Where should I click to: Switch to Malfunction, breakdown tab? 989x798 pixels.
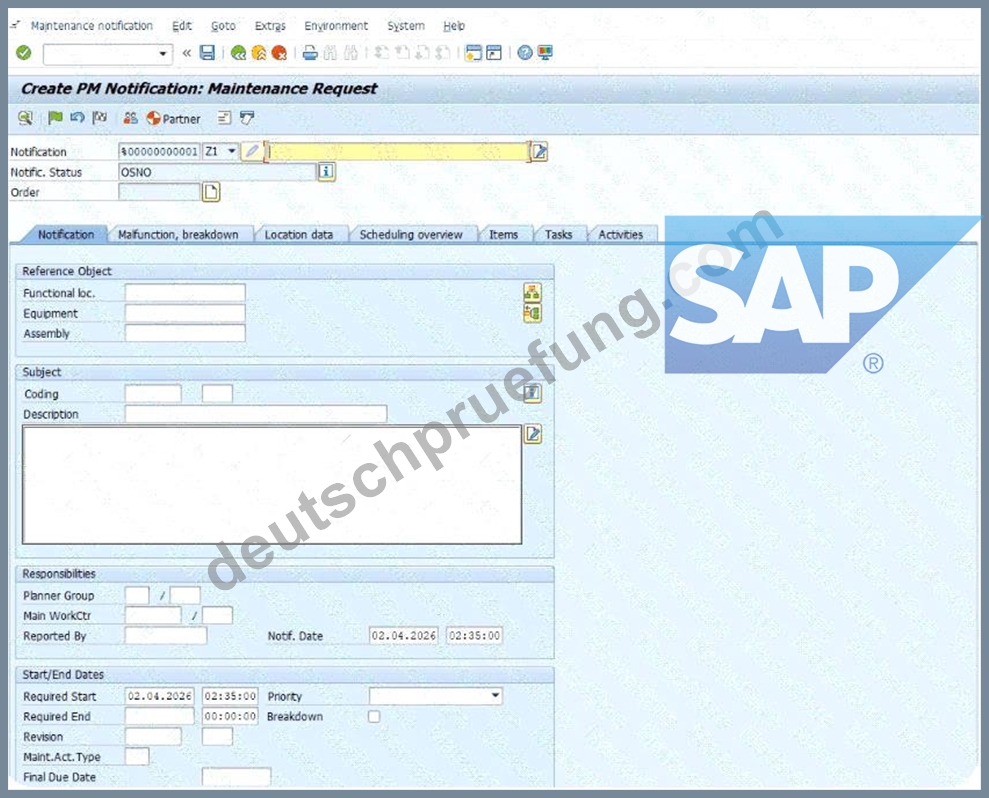point(178,235)
